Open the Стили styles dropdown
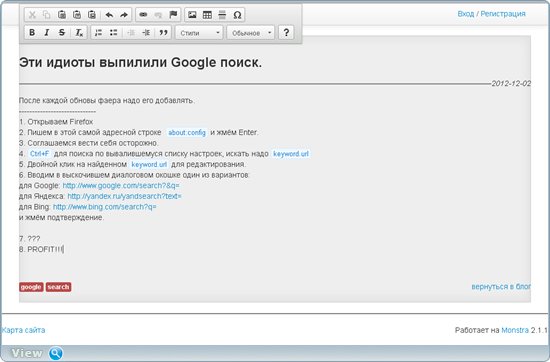Viewport: 550px width, 362px height. 199,33
